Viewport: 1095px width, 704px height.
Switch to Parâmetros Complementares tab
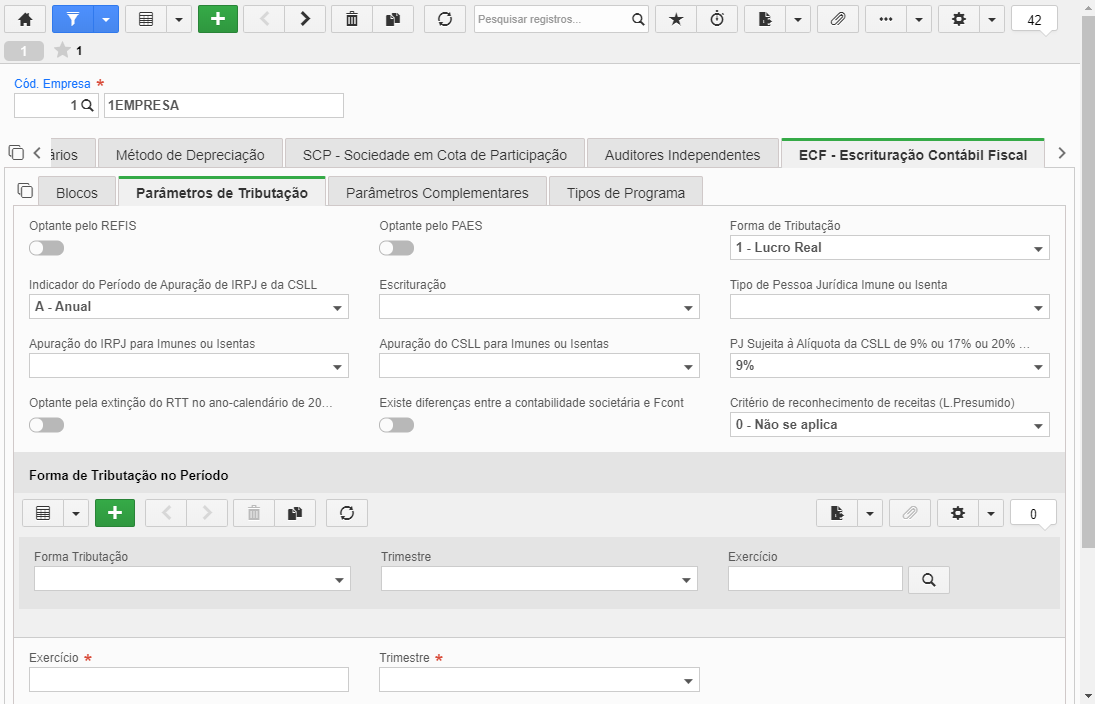(437, 193)
